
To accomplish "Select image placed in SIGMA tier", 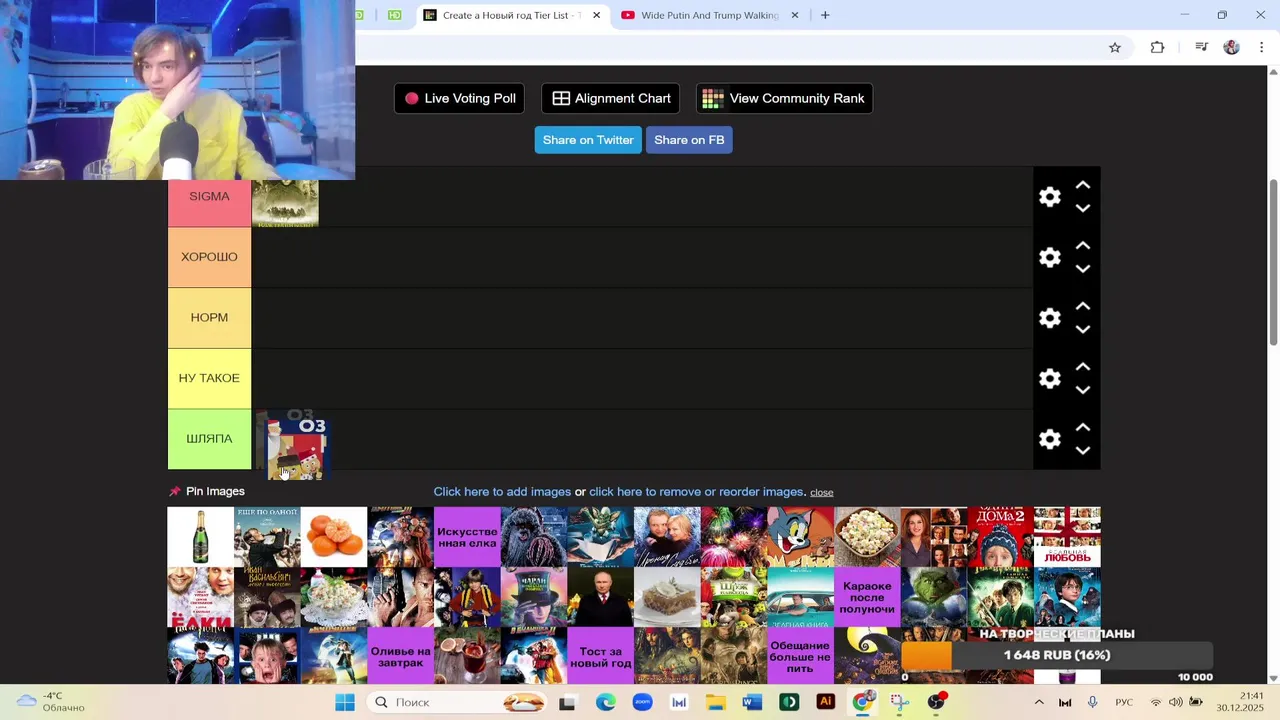I will 285,204.
